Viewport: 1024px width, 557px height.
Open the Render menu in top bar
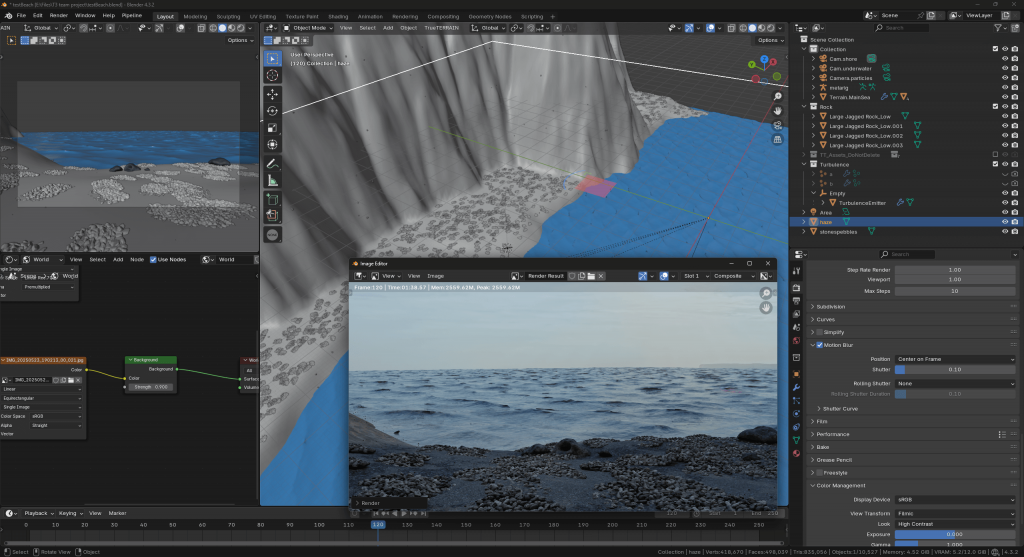point(59,16)
